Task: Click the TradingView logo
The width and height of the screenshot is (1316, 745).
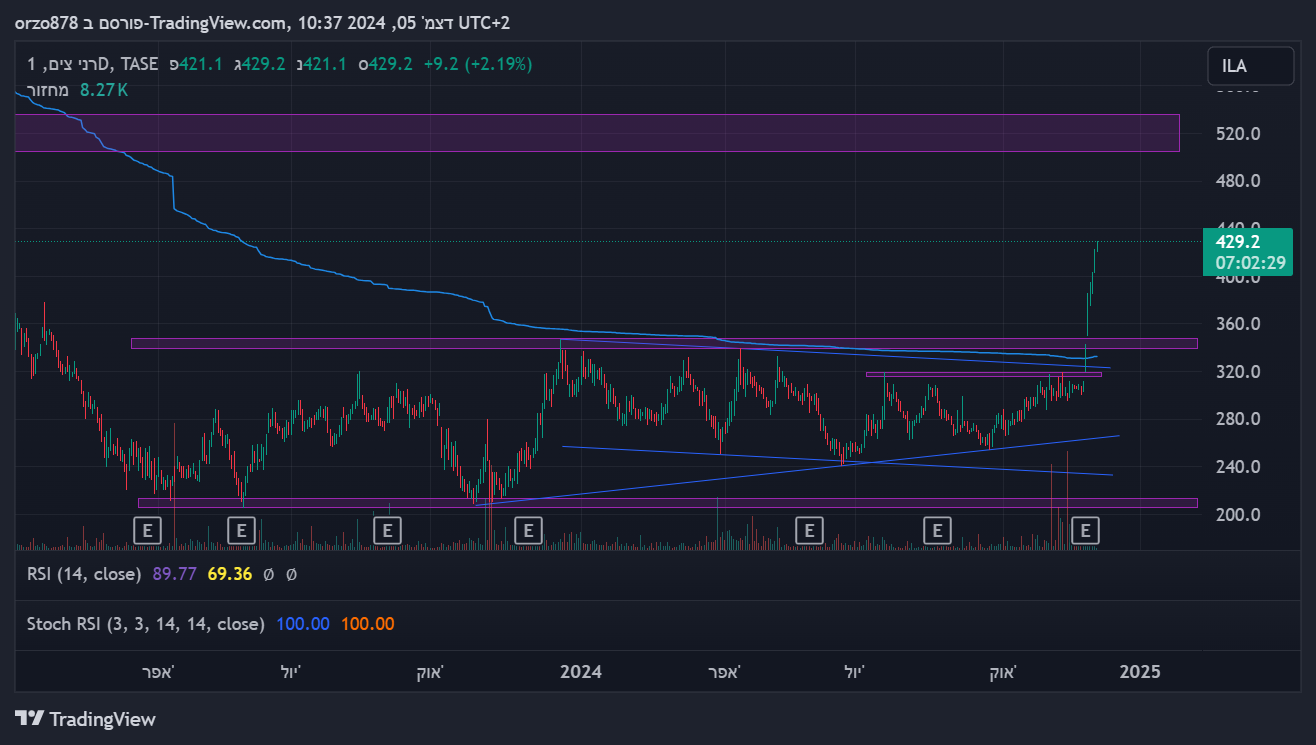Action: (86, 719)
